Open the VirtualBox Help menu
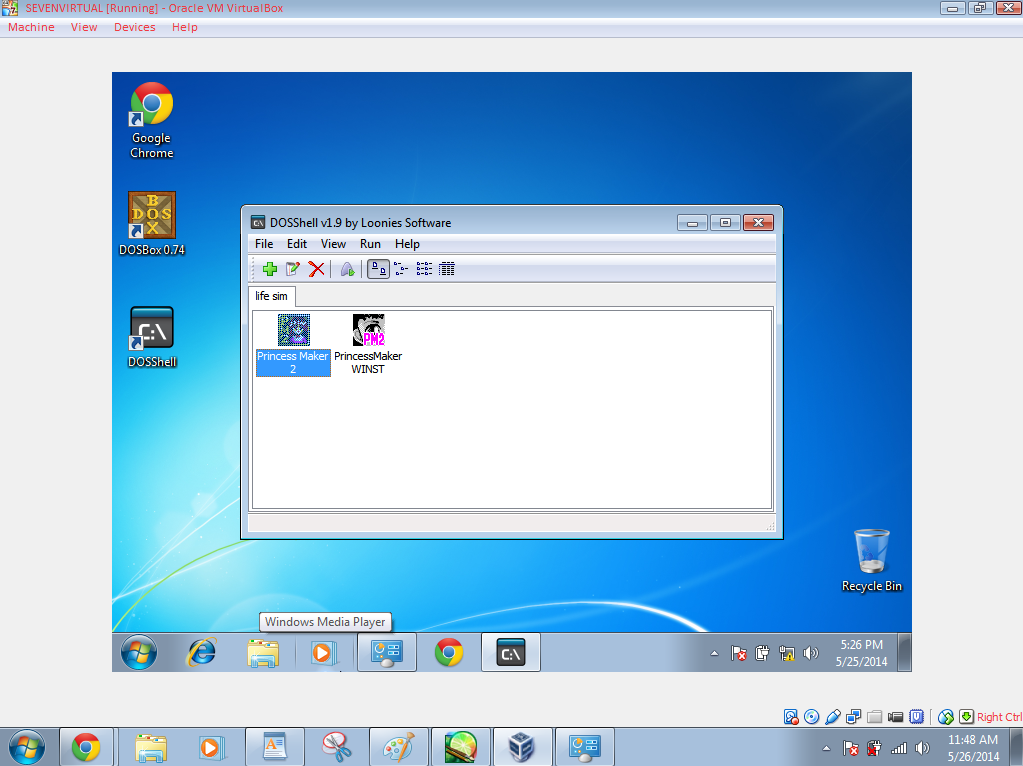The height and width of the screenshot is (766, 1023). (x=185, y=27)
